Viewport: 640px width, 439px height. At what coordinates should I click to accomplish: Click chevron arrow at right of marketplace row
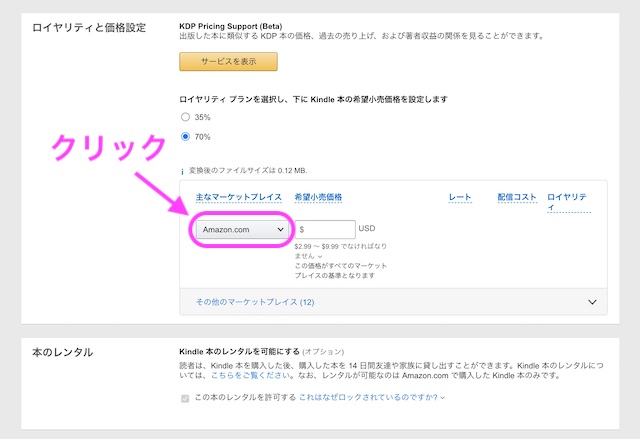point(593,302)
